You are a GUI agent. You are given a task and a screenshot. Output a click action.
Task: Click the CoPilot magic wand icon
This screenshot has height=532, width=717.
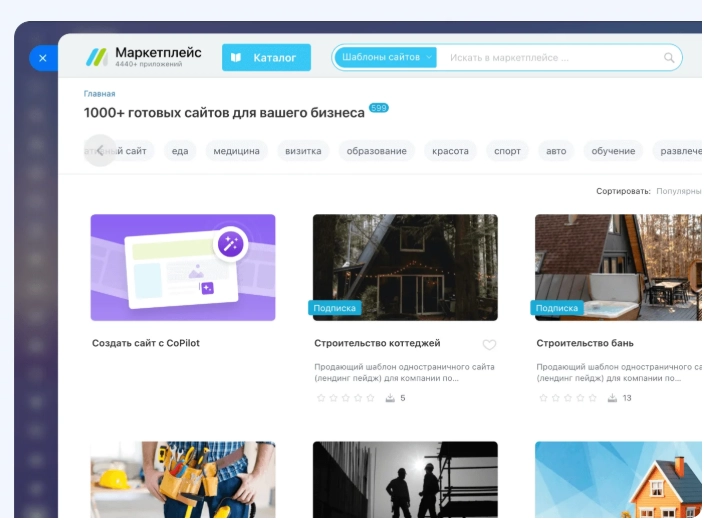point(230,244)
